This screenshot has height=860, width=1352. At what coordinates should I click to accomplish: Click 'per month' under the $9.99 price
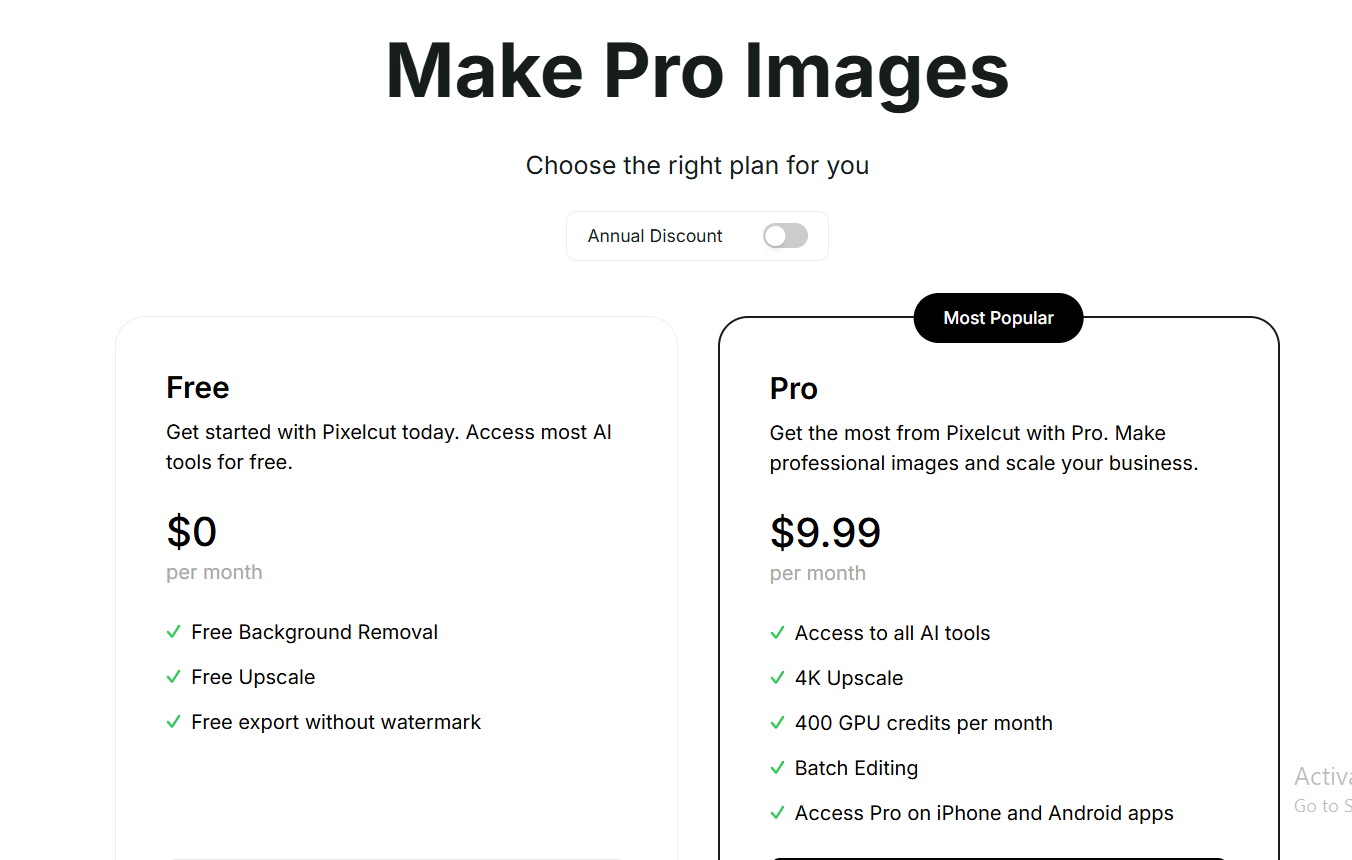[x=818, y=573]
